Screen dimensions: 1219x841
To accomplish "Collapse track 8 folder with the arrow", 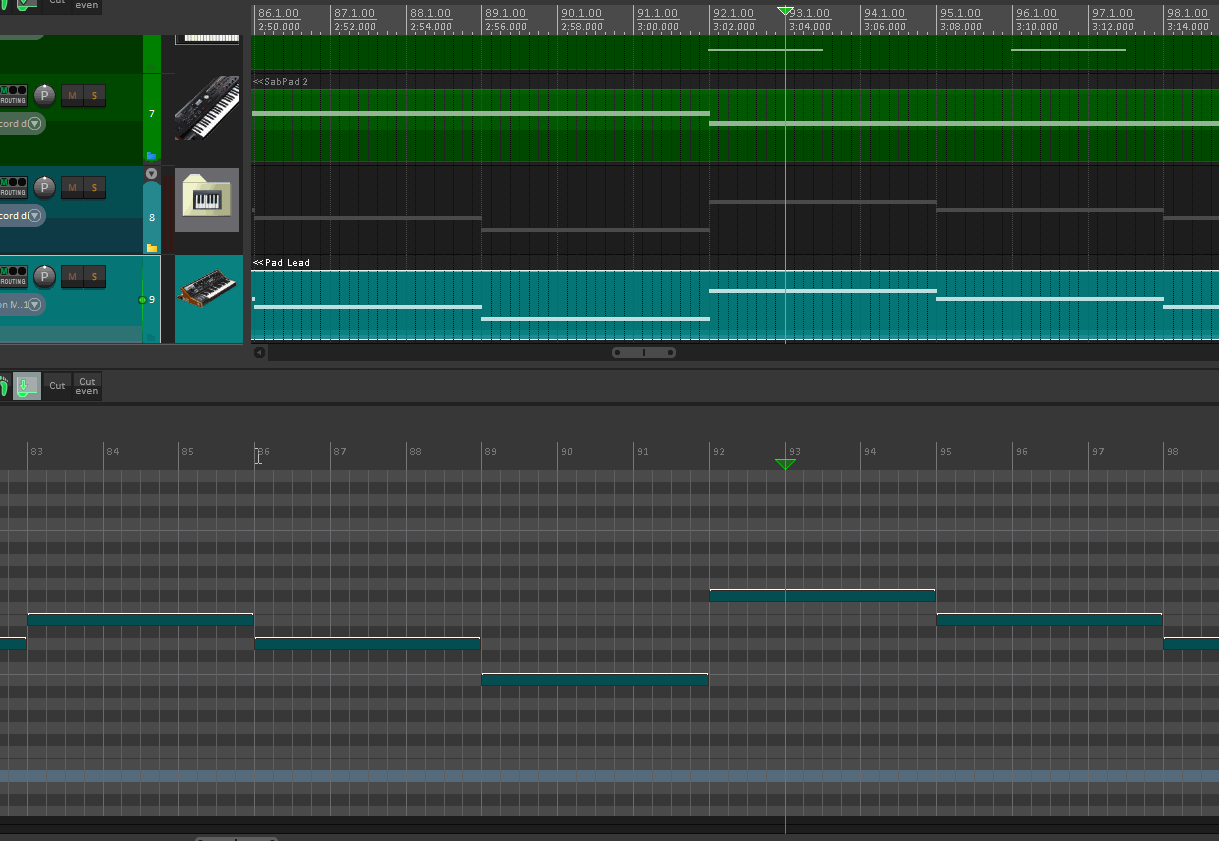I will click(x=152, y=173).
